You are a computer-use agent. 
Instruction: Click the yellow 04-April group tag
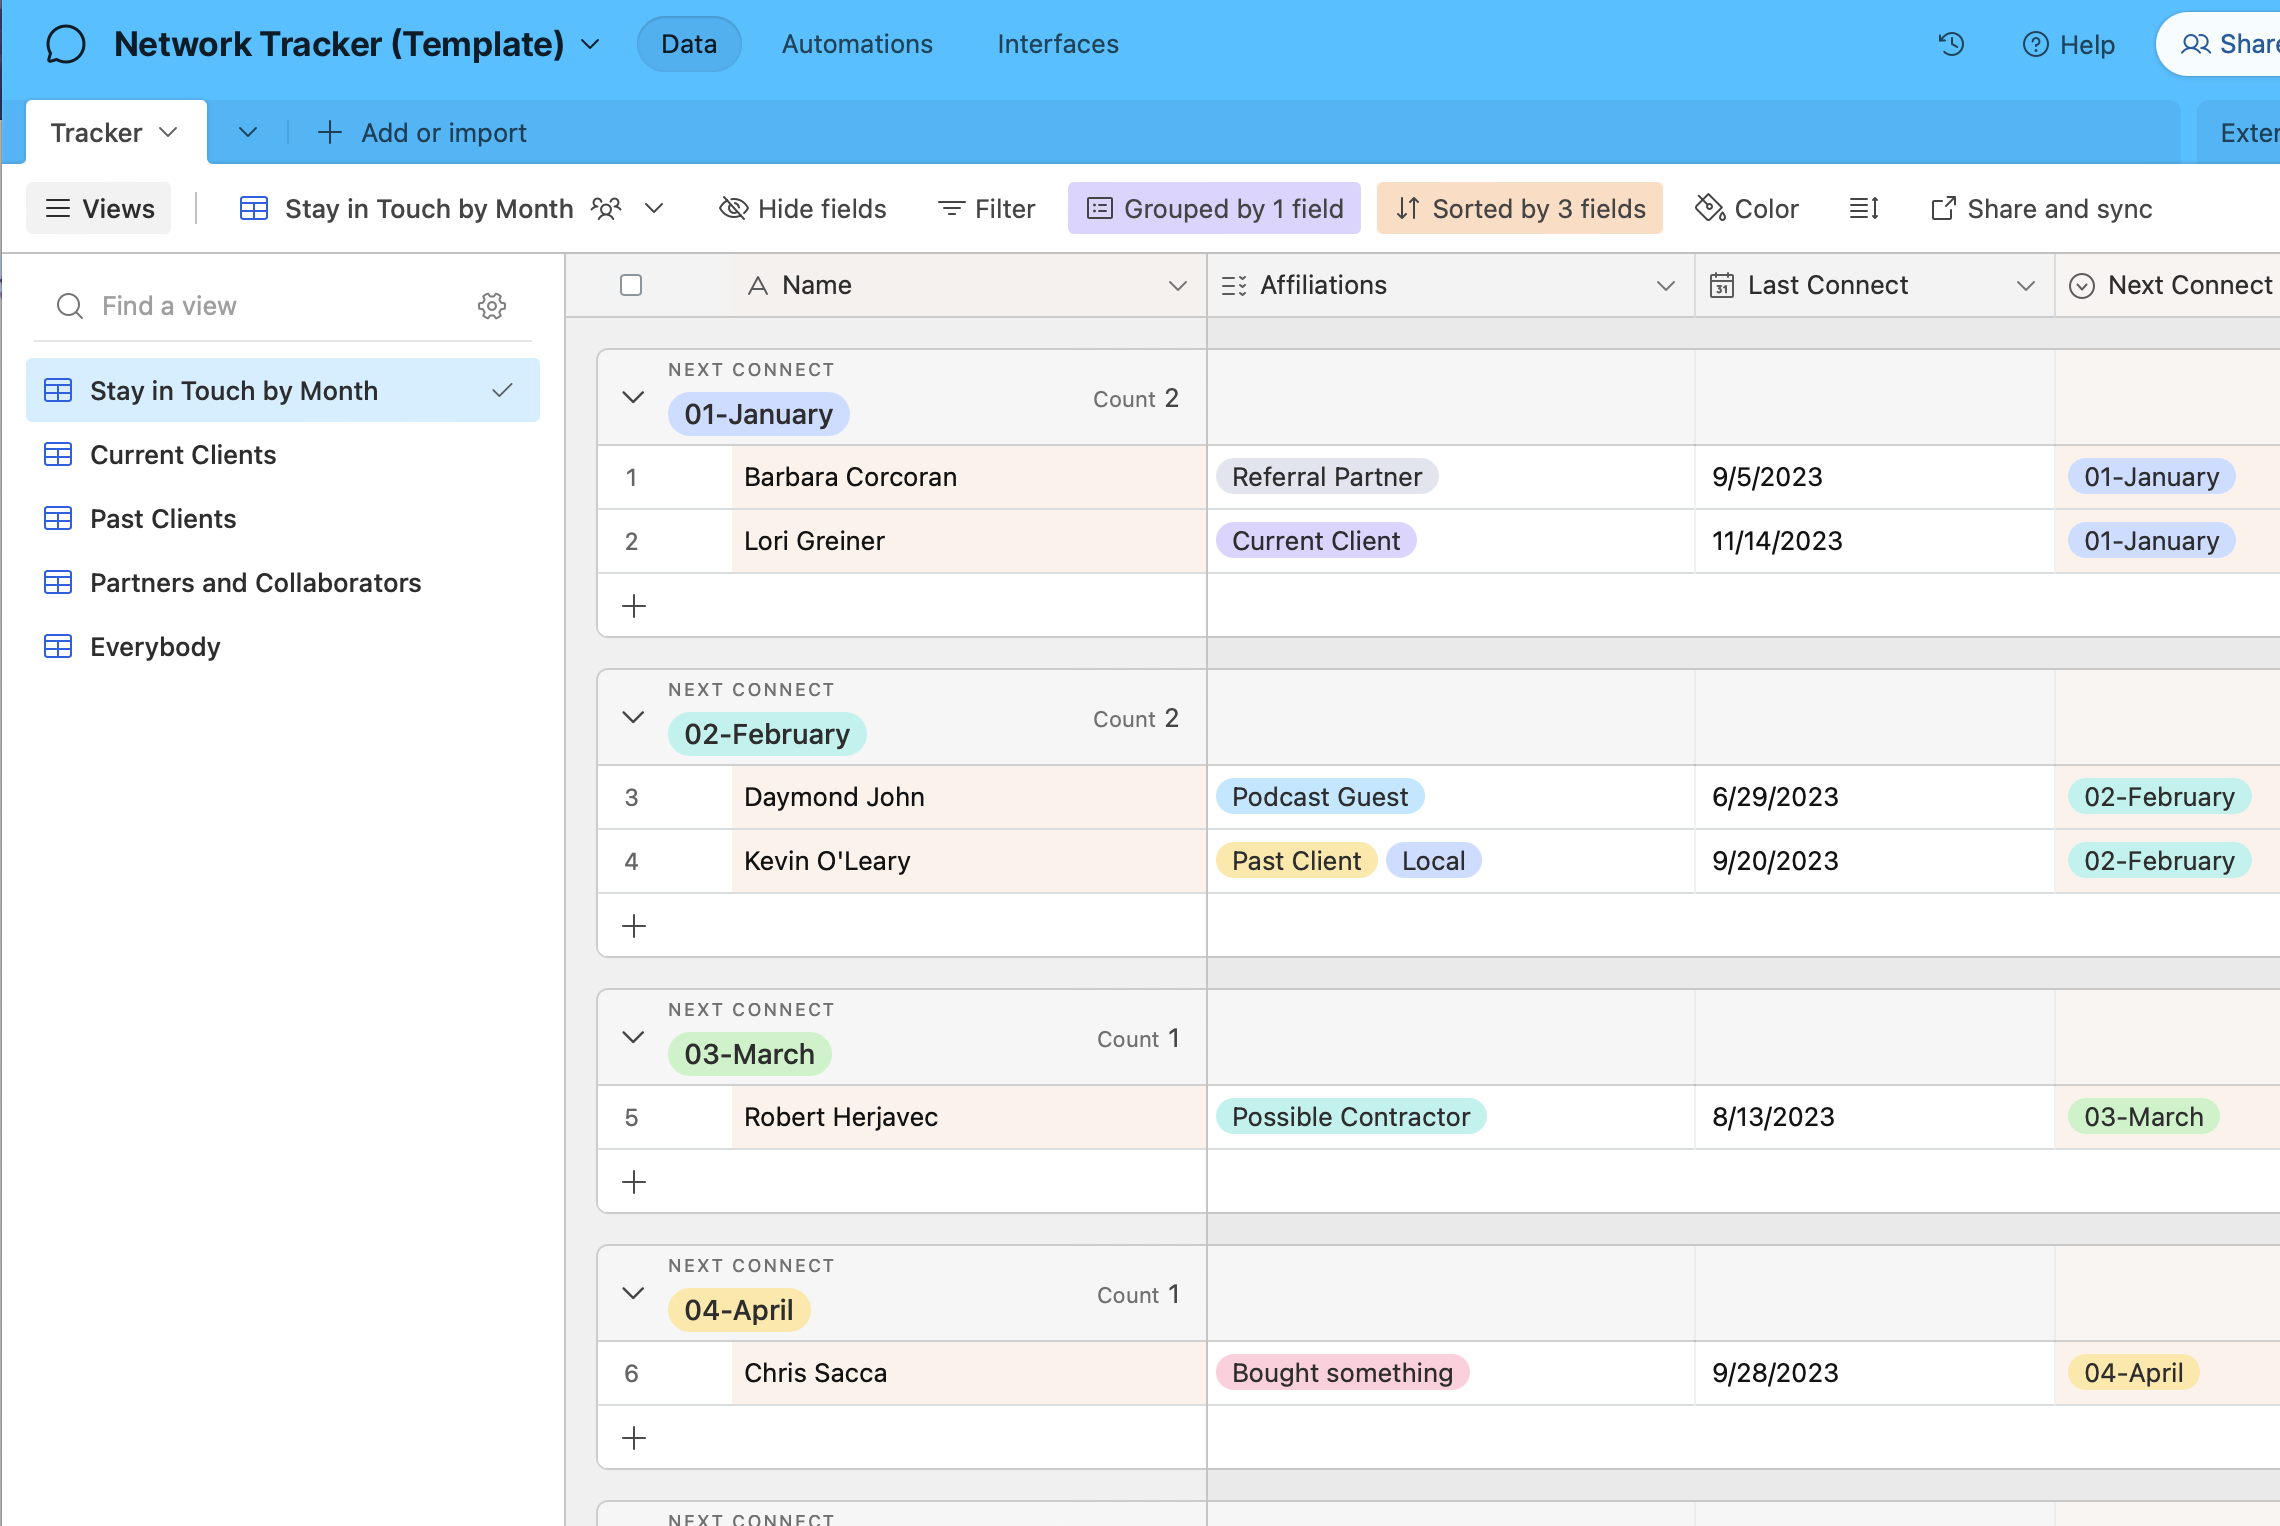tap(738, 1310)
